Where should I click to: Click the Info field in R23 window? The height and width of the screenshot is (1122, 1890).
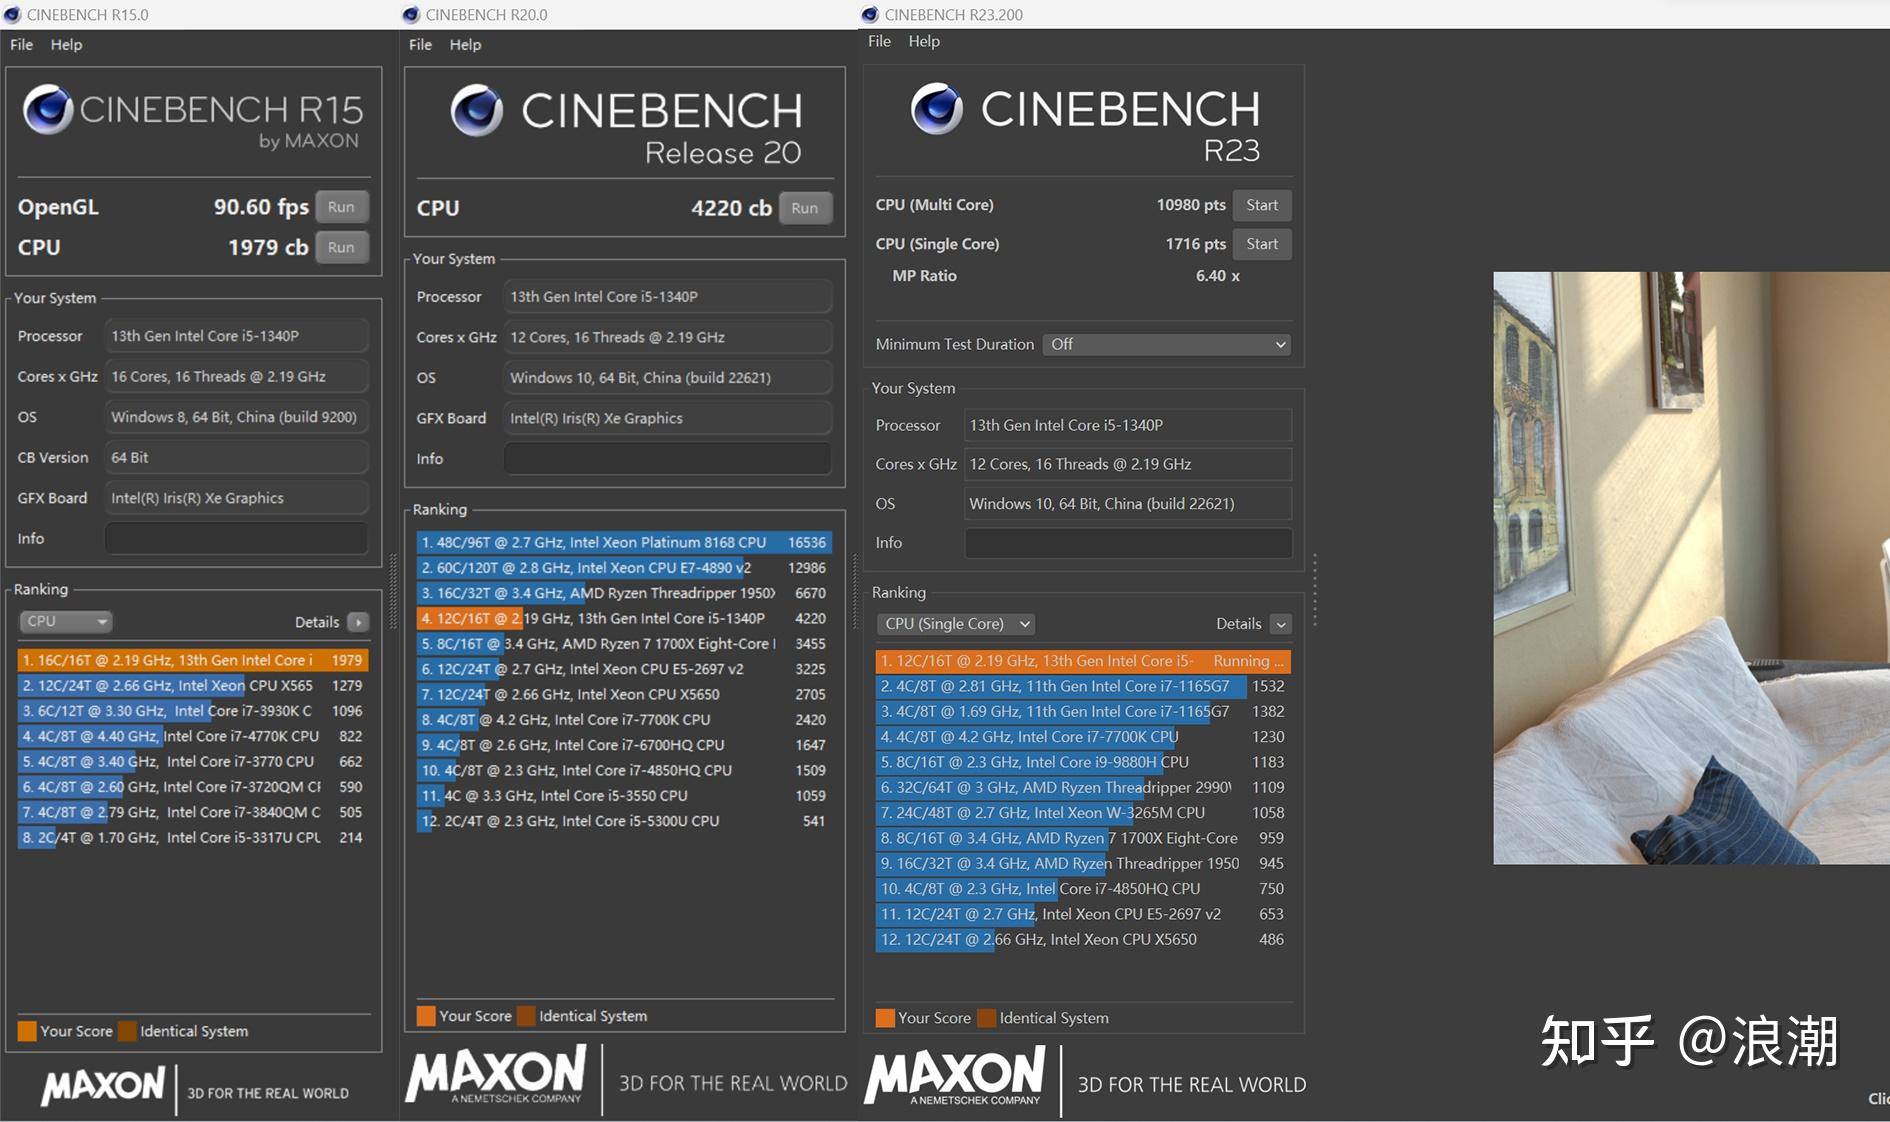(1128, 543)
